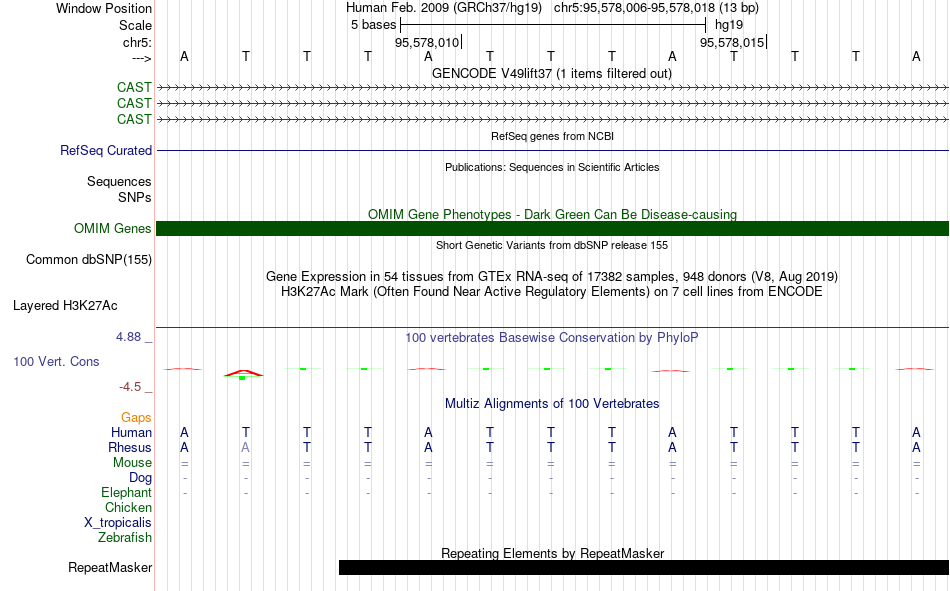The height and width of the screenshot is (591, 950).
Task: Click the Dog alignment row label
Action: 141,478
